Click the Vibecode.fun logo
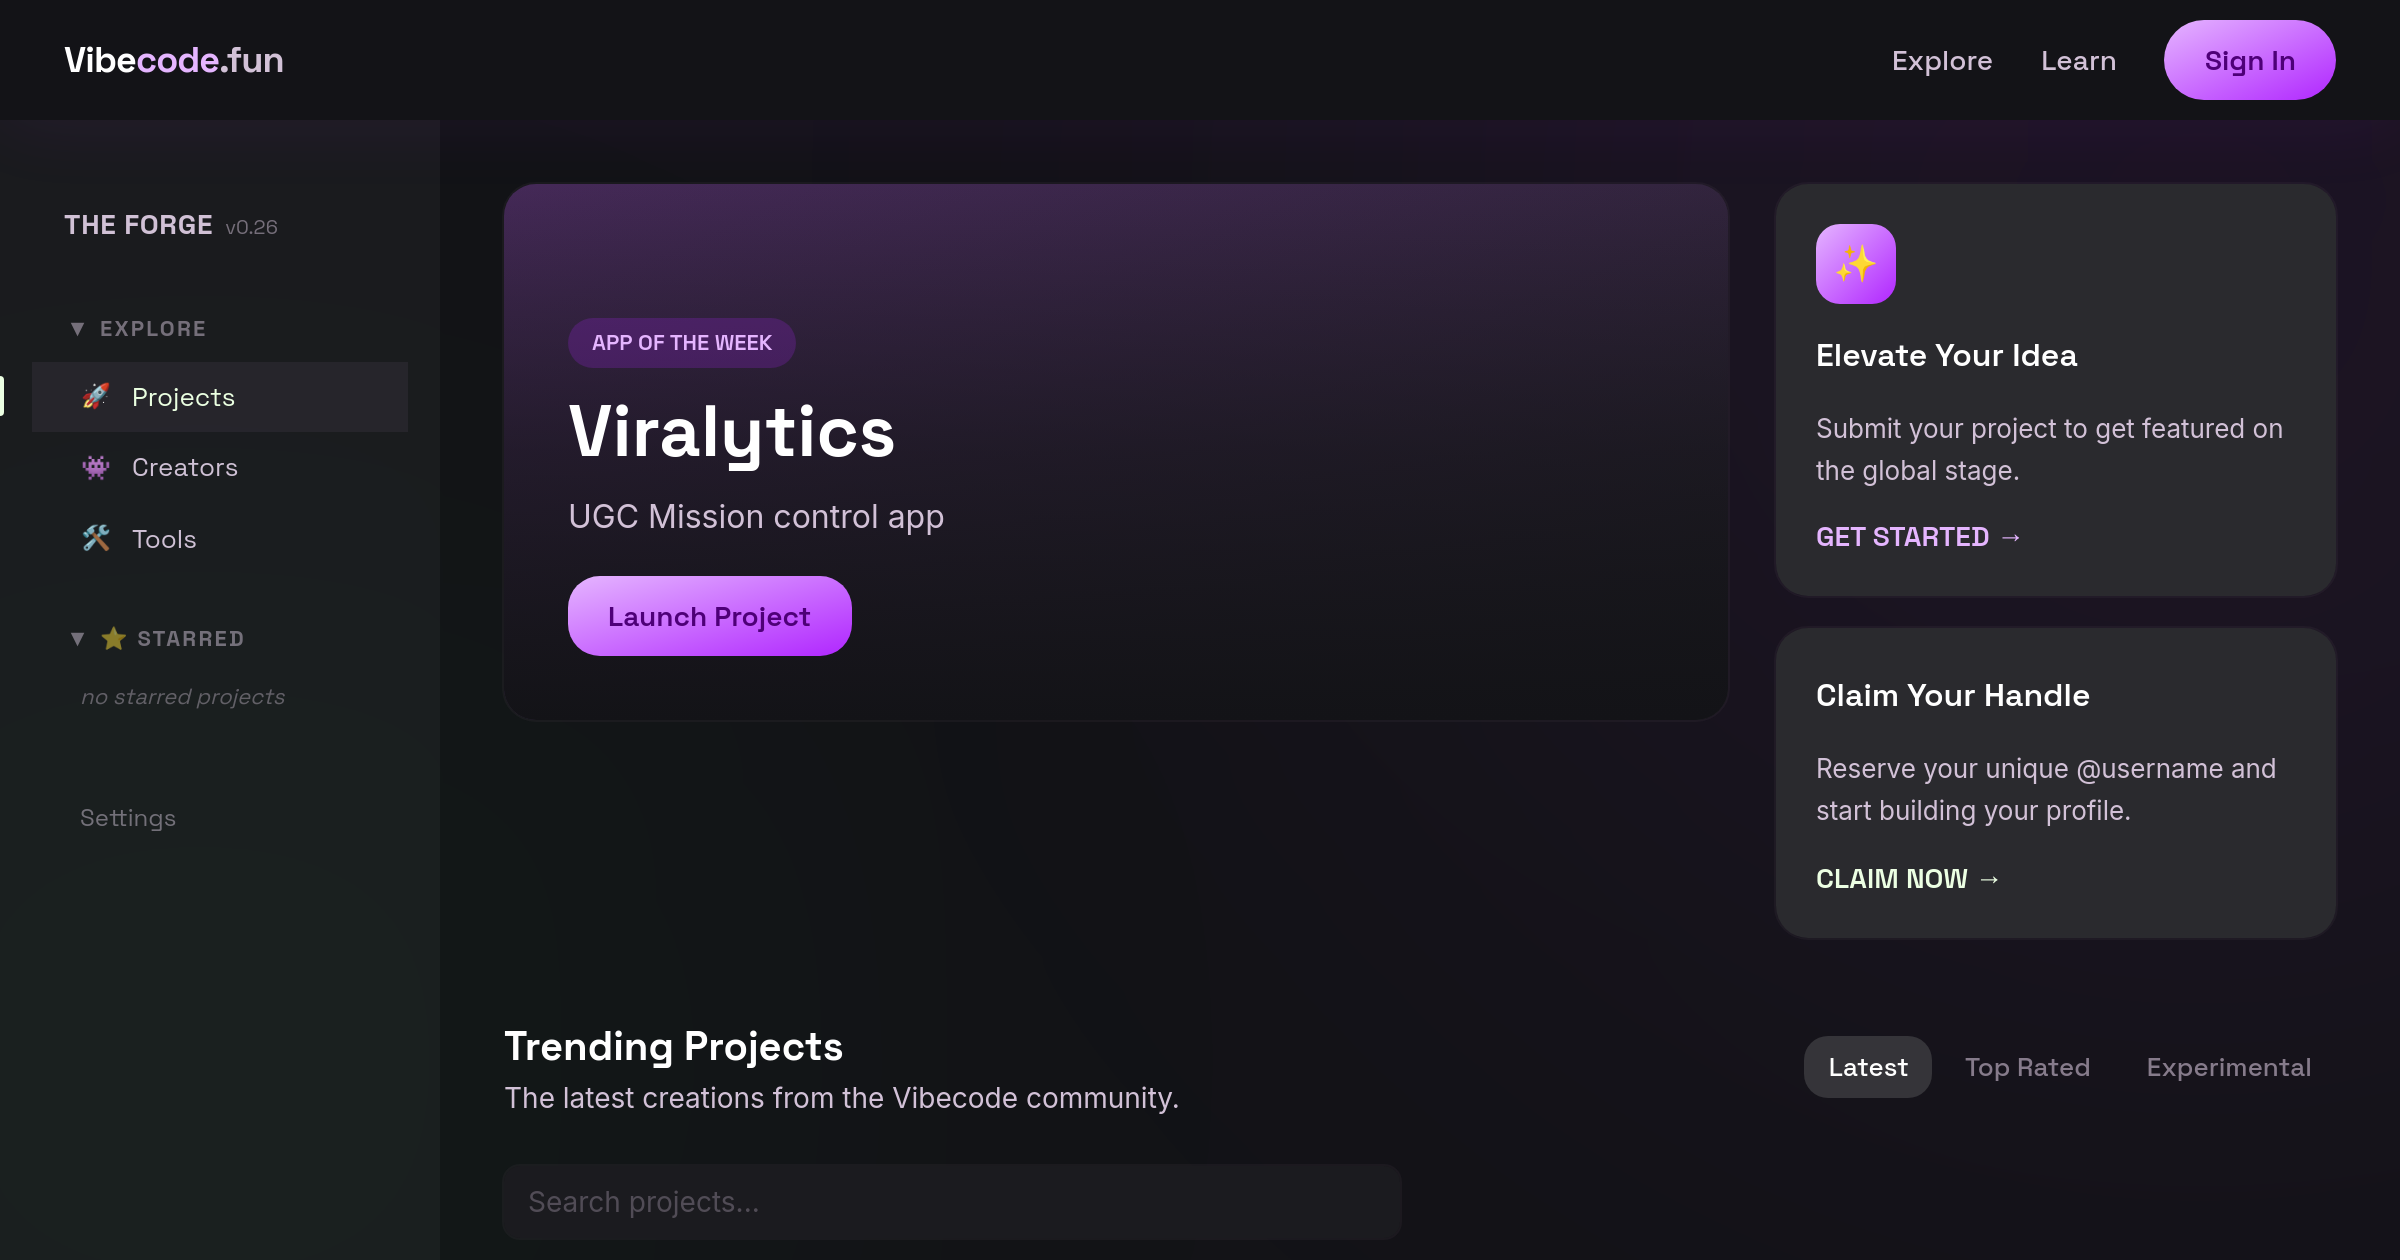The width and height of the screenshot is (2400, 1260). 174,60
